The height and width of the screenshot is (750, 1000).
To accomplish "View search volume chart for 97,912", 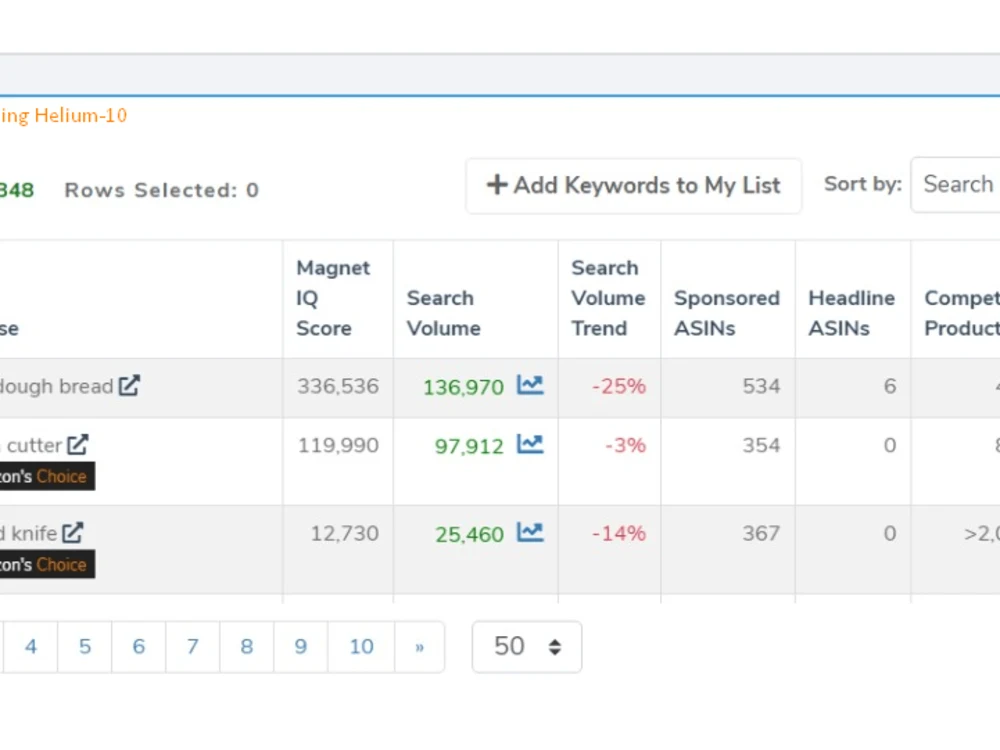I will click(530, 445).
